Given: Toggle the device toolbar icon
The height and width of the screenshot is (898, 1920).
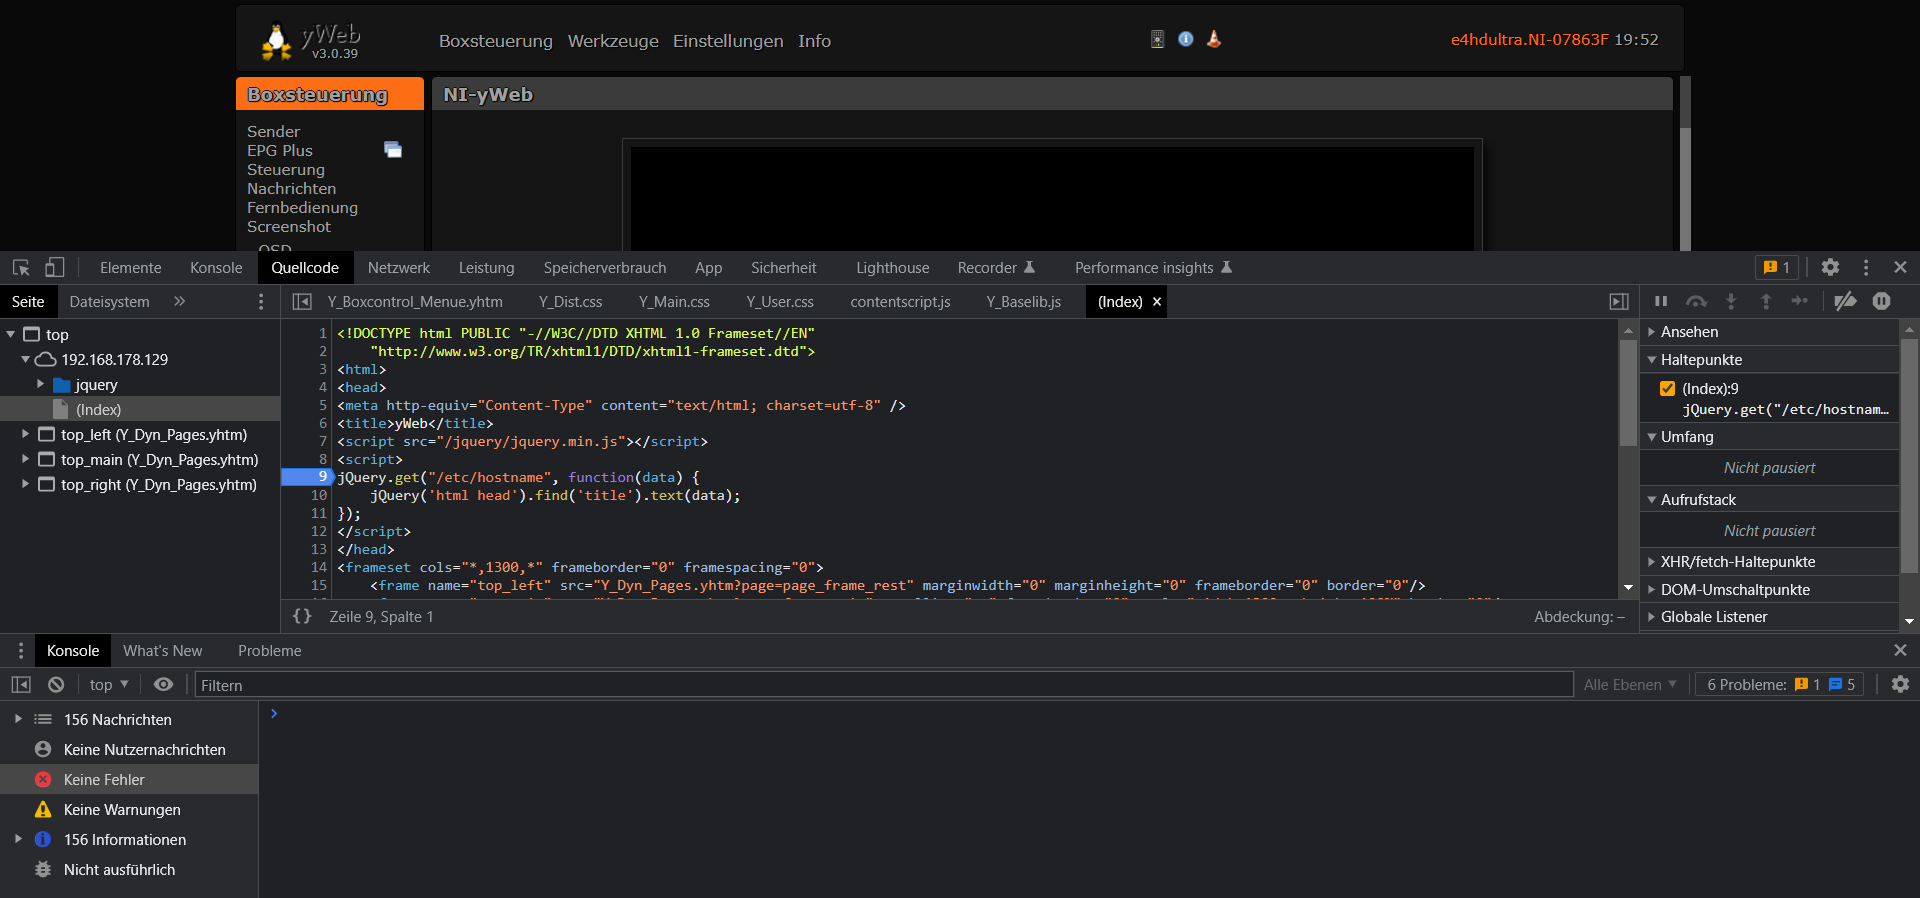Looking at the screenshot, I should point(55,268).
